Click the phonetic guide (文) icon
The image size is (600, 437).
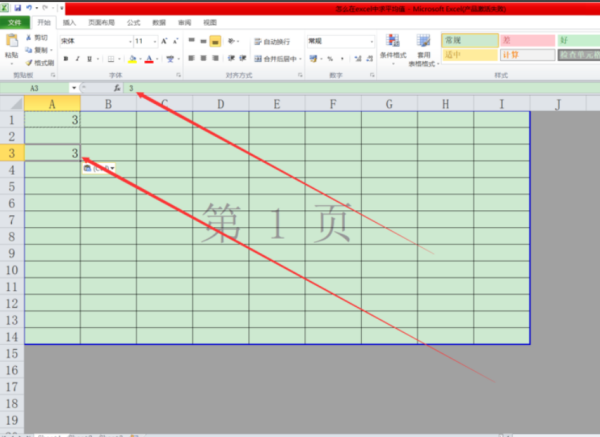tap(170, 59)
